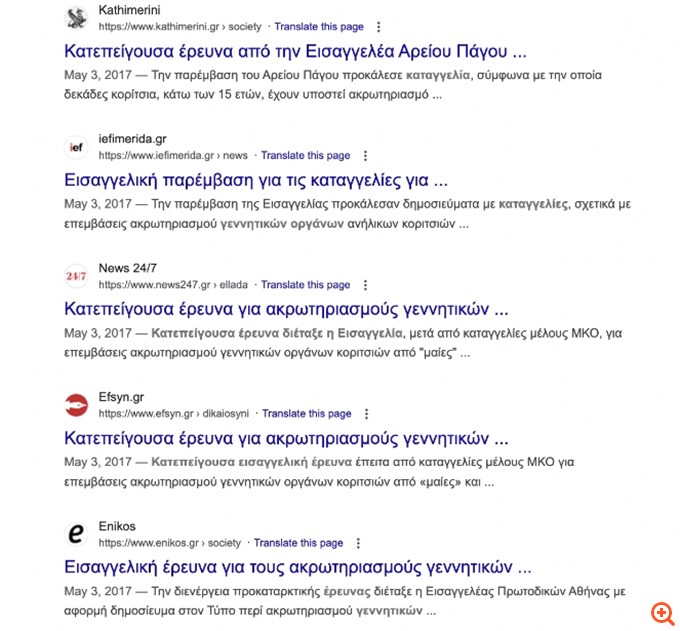Open three-dot menu for Efsyn.gr result

(366, 414)
